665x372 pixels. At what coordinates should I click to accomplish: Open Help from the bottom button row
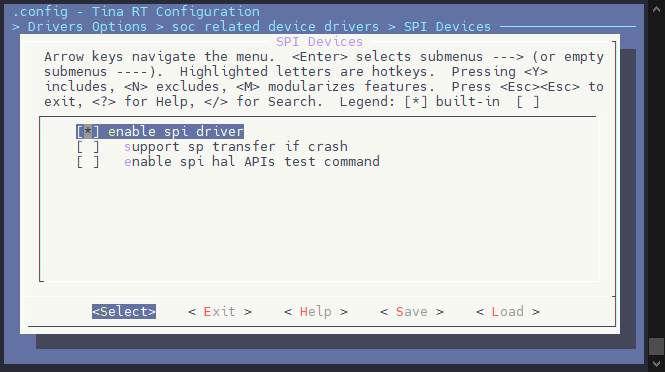click(316, 312)
